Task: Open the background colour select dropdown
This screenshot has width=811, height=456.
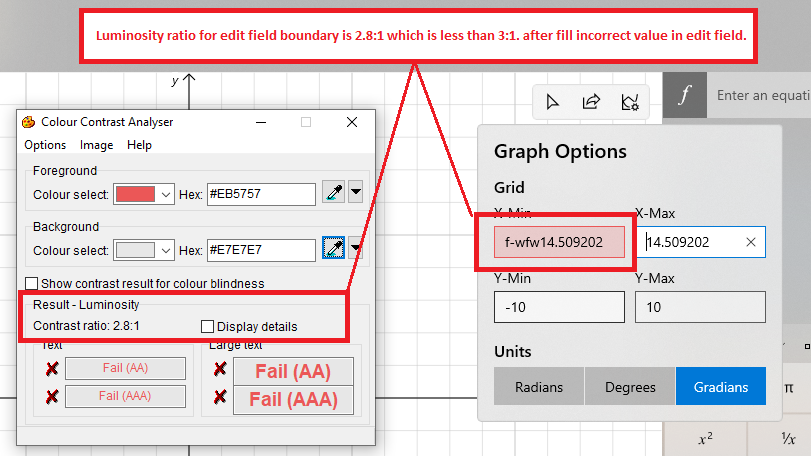Action: 166,250
